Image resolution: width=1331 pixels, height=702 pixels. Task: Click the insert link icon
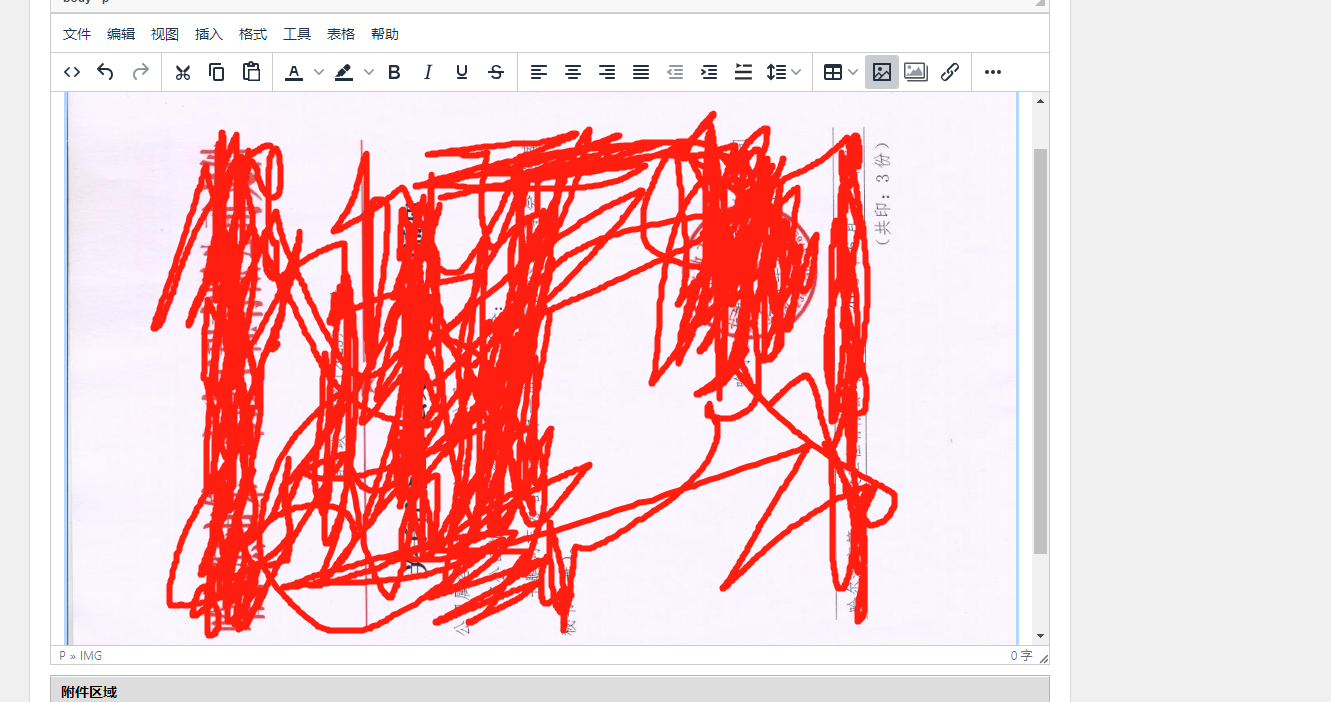[x=949, y=72]
